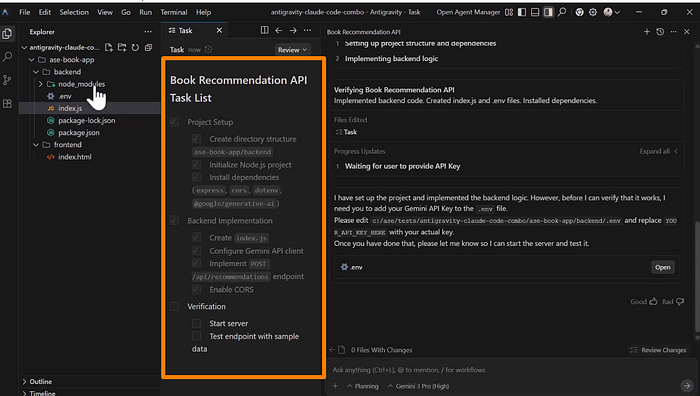The image size is (700, 396).
Task: Open the Planning mode selector
Action: pos(362,386)
